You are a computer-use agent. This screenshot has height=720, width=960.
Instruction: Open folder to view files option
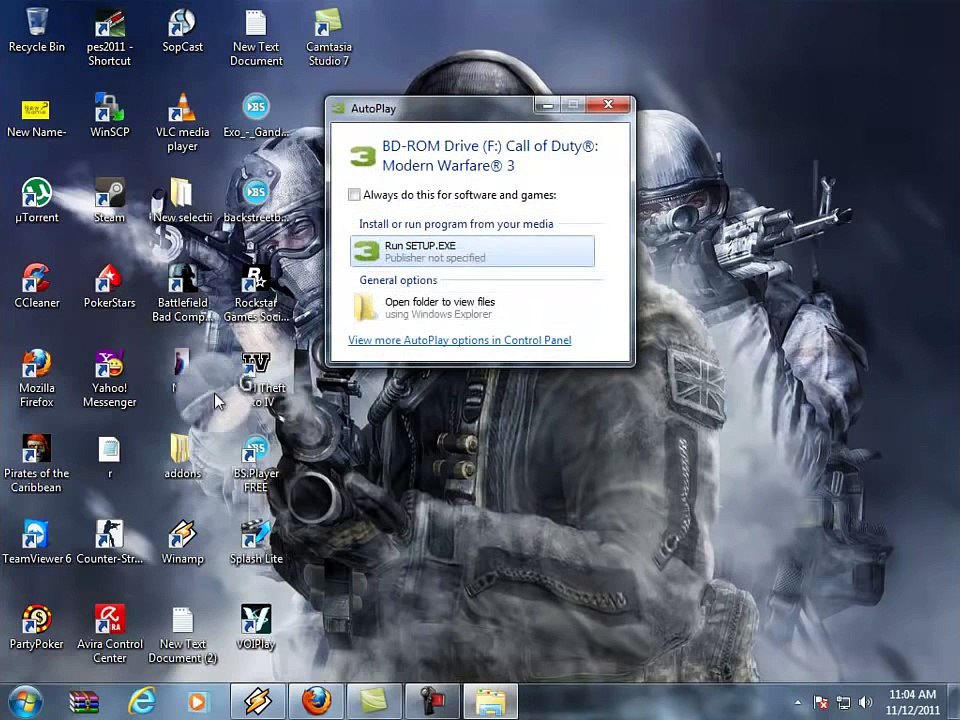(472, 307)
